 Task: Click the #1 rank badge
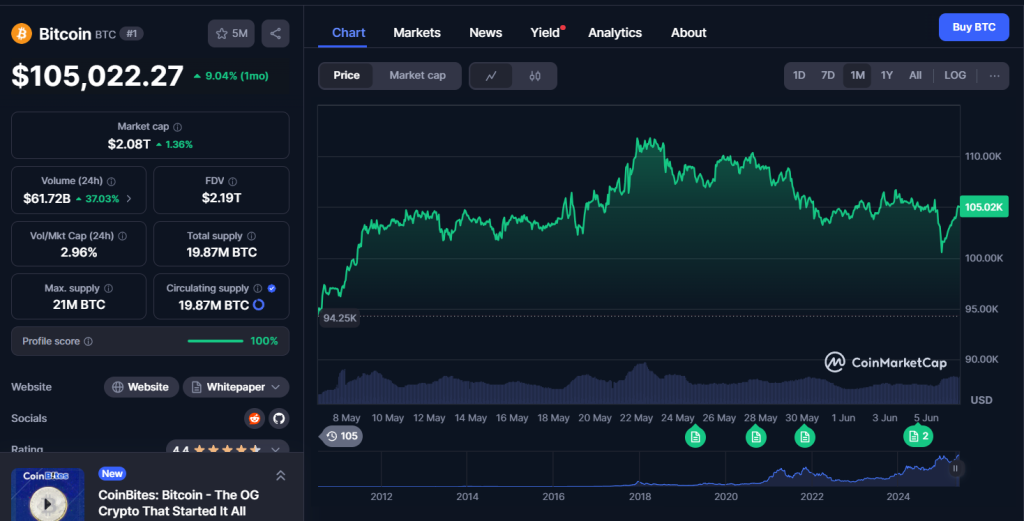[x=131, y=34]
